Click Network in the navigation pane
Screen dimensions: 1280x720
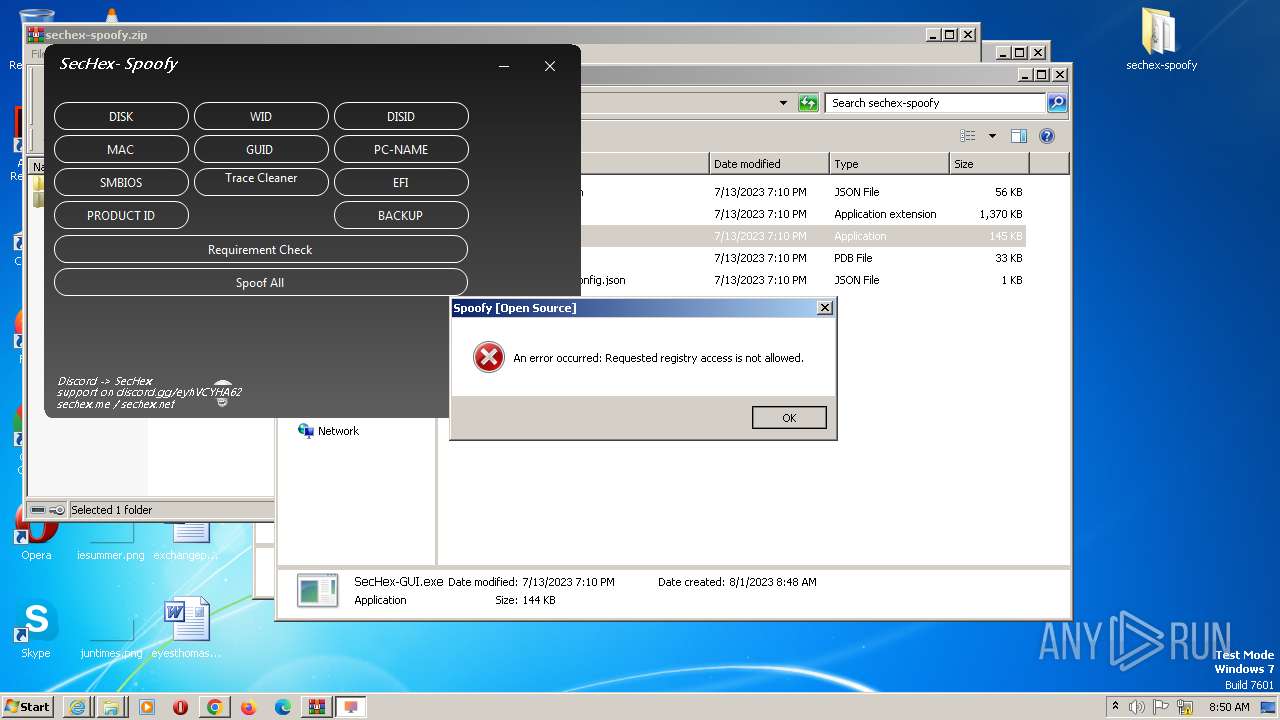338,431
